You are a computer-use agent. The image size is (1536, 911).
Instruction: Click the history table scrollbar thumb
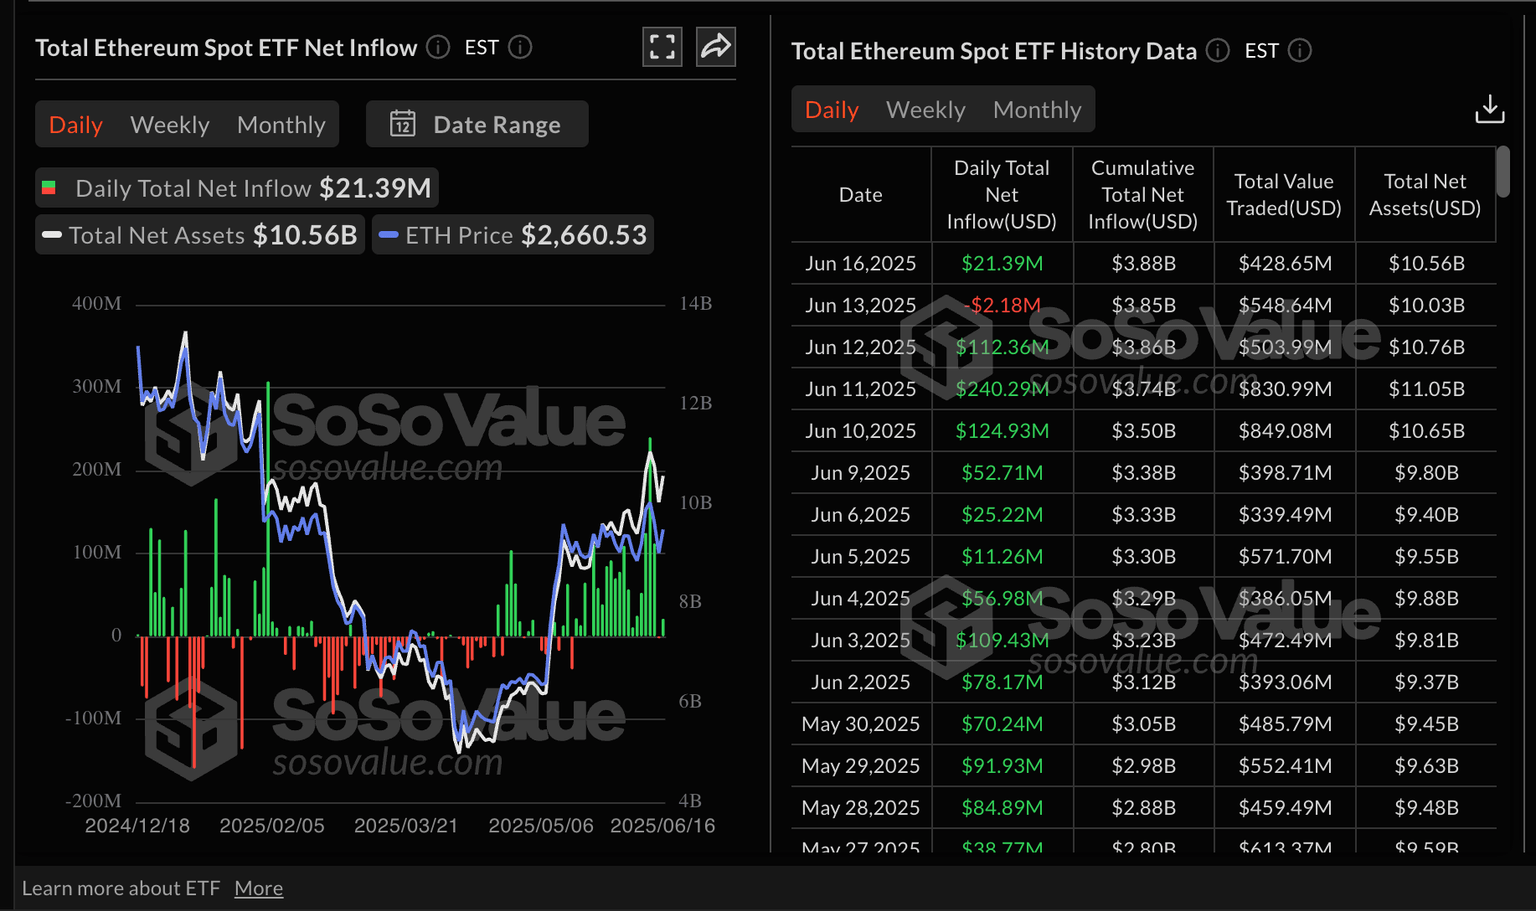pyautogui.click(x=1502, y=172)
